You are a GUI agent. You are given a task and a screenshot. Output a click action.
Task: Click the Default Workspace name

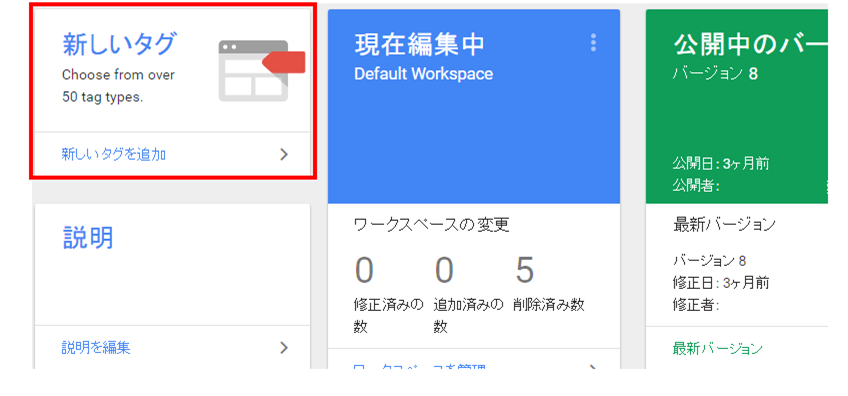point(423,74)
